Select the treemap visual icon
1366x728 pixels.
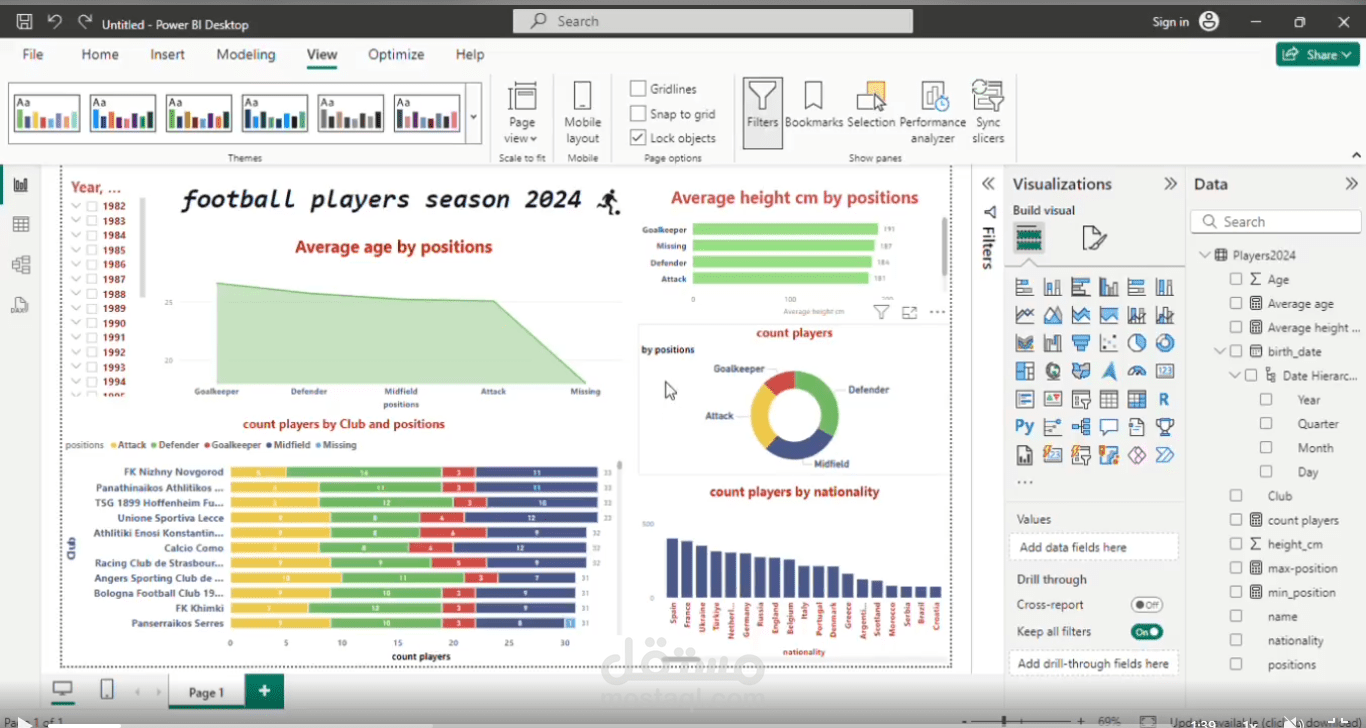[x=1024, y=371]
